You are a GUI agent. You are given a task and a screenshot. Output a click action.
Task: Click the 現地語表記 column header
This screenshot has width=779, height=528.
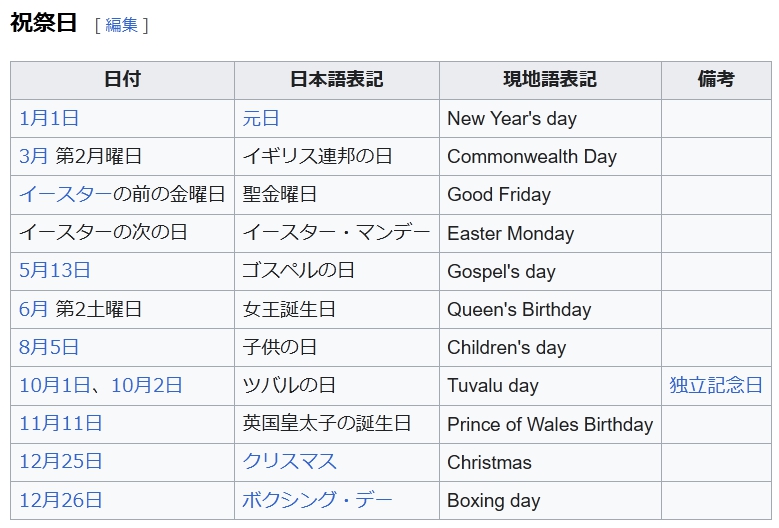pyautogui.click(x=549, y=80)
